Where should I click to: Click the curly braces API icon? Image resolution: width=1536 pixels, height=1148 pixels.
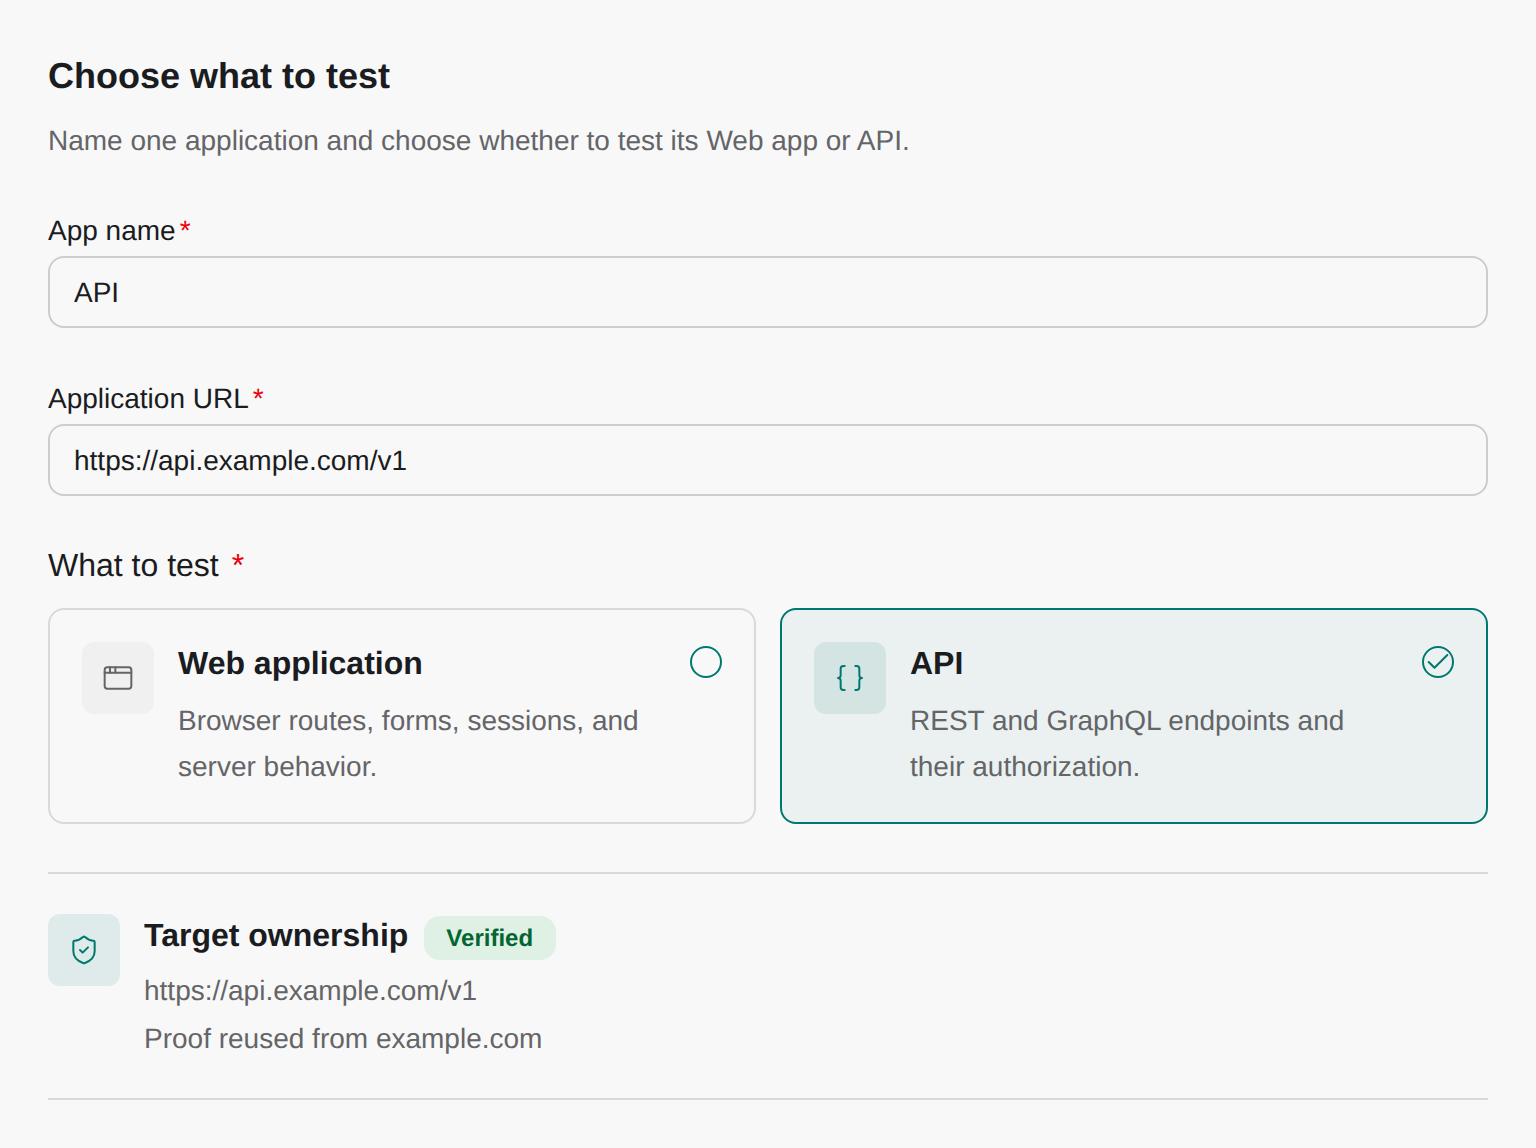[x=850, y=678]
